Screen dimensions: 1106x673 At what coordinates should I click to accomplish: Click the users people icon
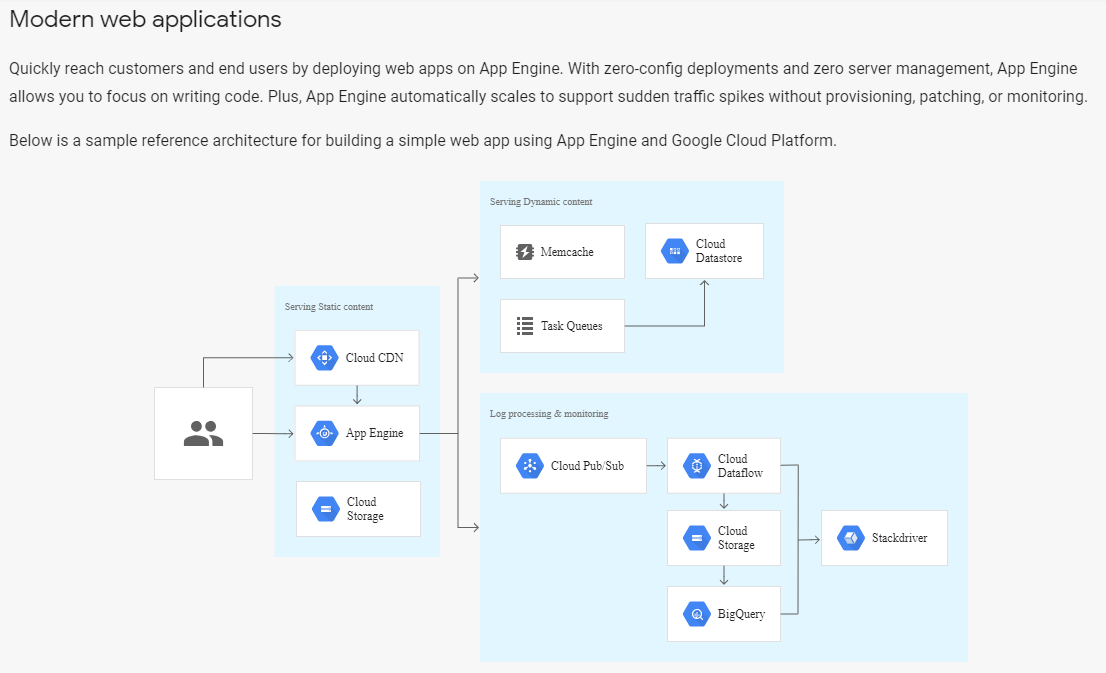coord(203,433)
